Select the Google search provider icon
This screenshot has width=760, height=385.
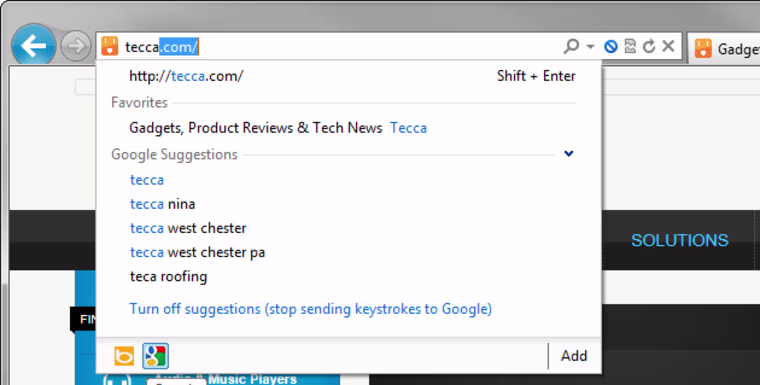coord(156,356)
